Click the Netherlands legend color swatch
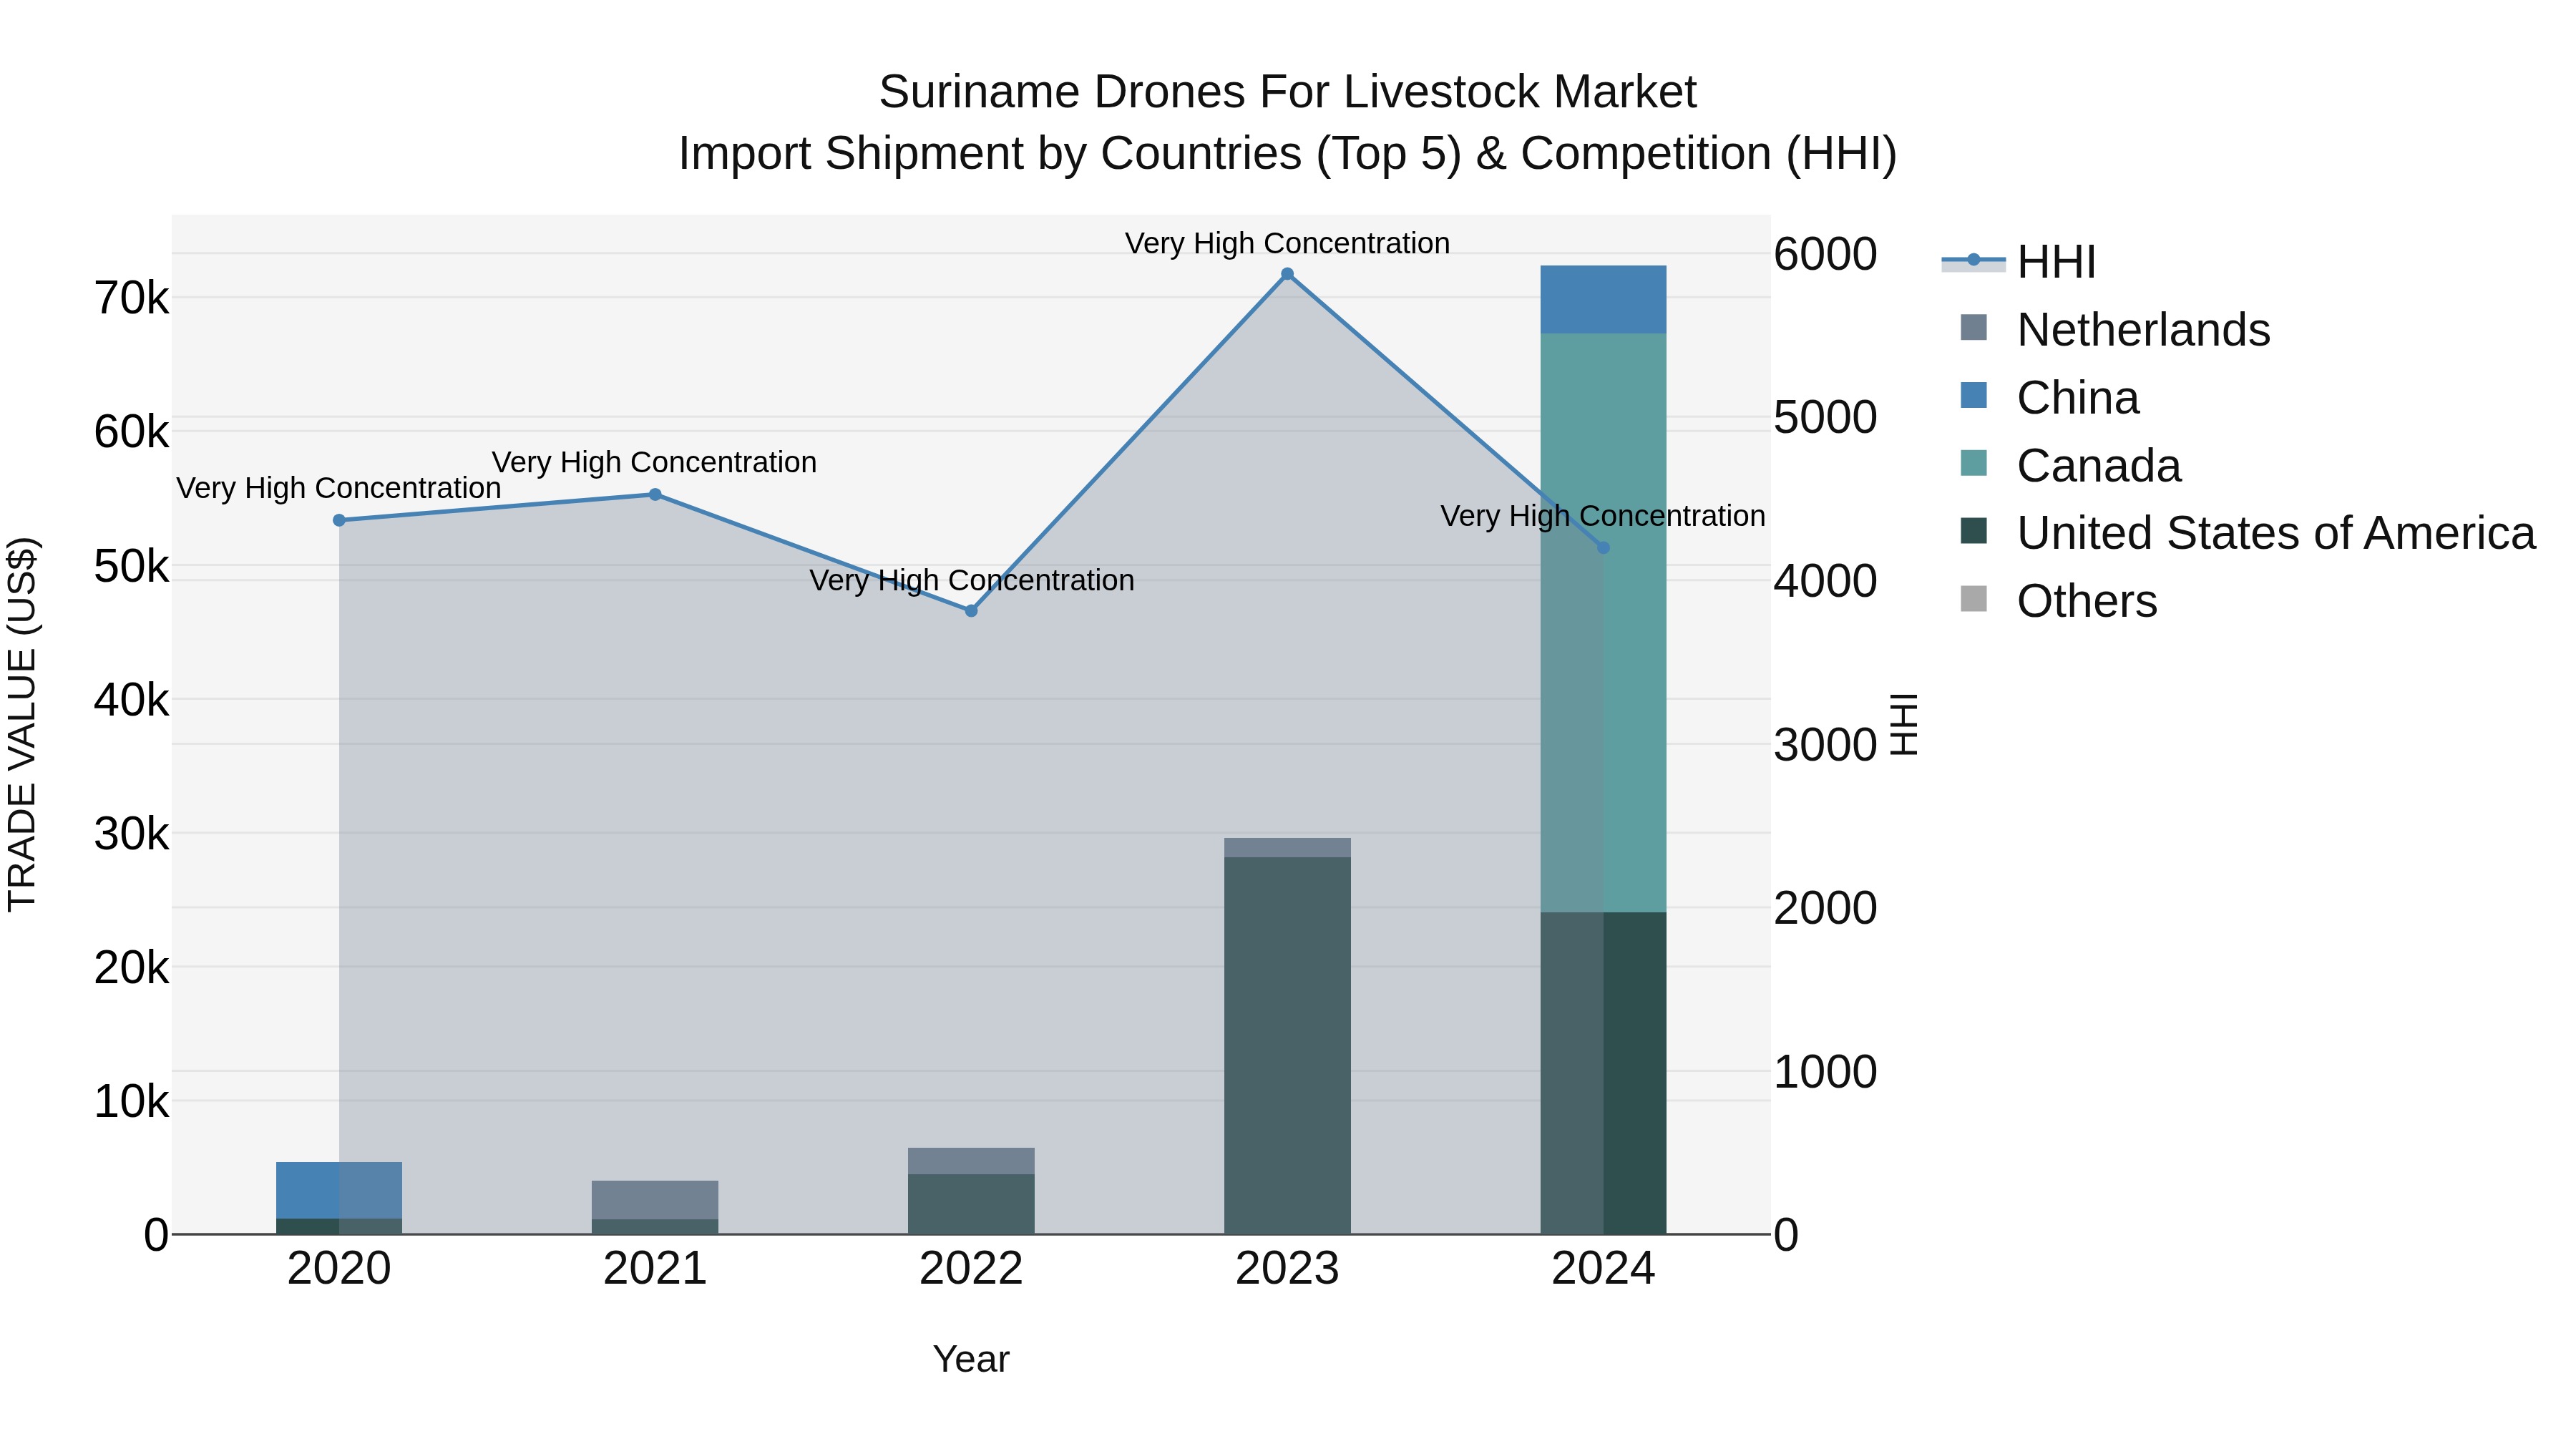This screenshot has width=2576, height=1449. coord(1974,328)
